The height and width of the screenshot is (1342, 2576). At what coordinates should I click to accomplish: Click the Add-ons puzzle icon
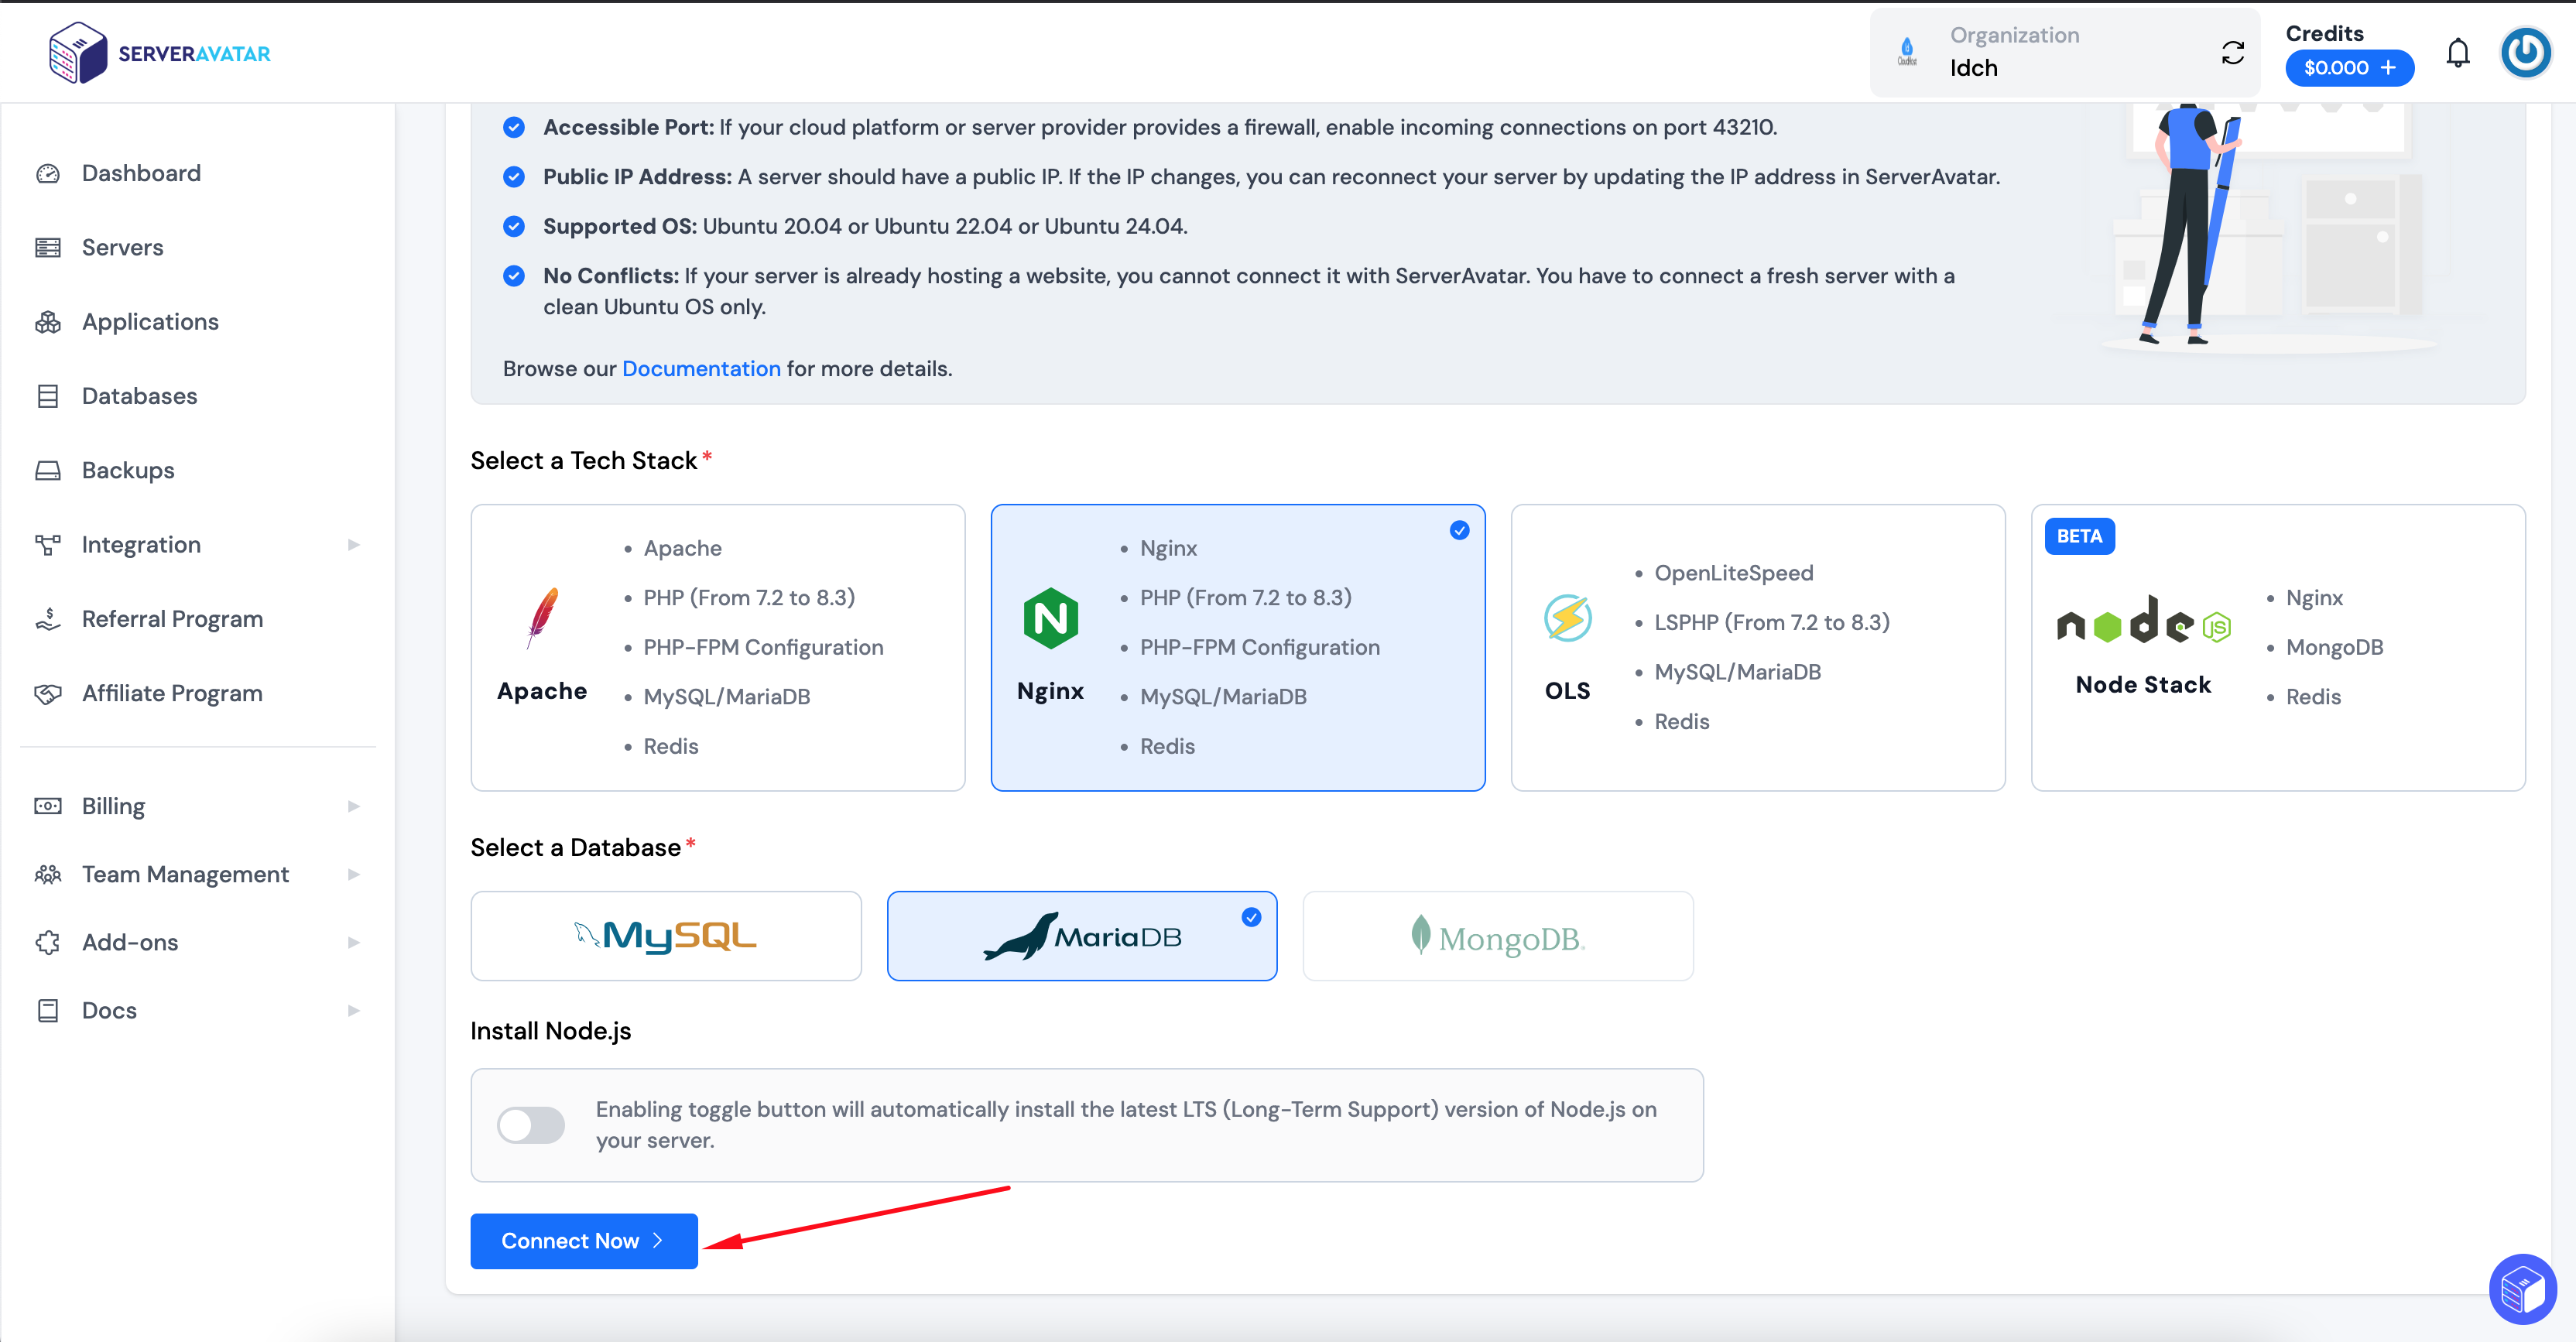tap(48, 942)
